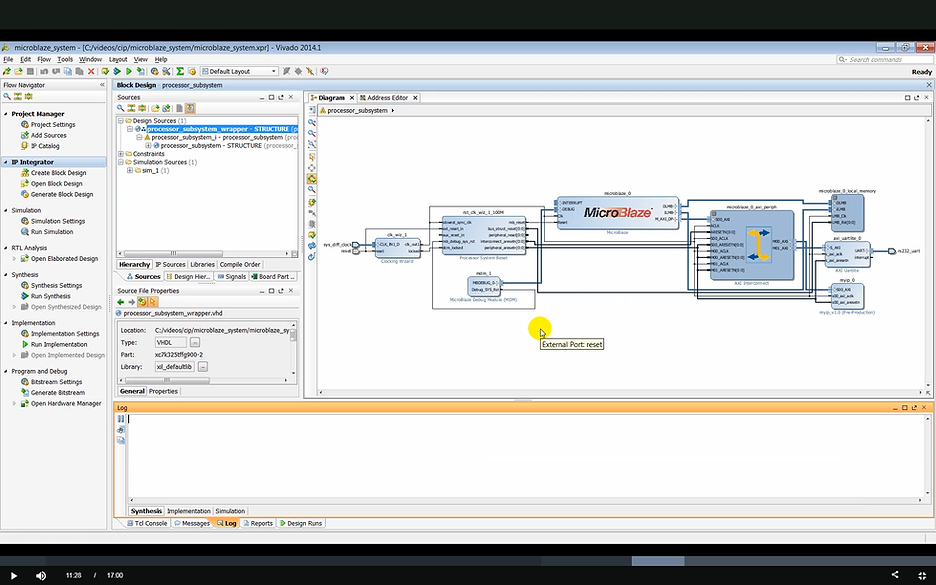Image resolution: width=936 pixels, height=585 pixels.
Task: Open the Tools menu
Action: [x=65, y=59]
